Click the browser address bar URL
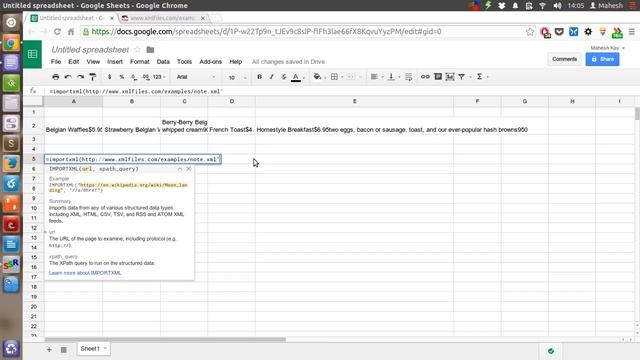The image size is (640, 360). (266, 31)
